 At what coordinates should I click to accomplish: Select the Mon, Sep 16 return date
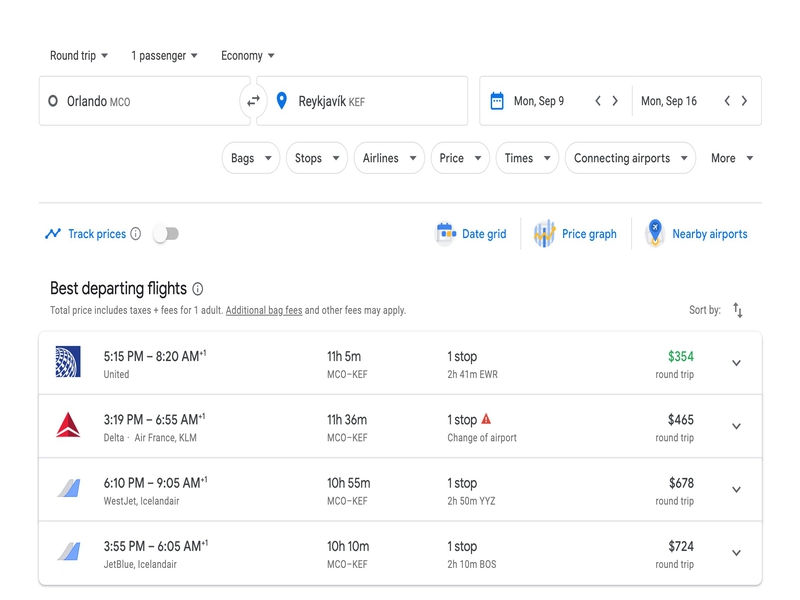(x=669, y=101)
